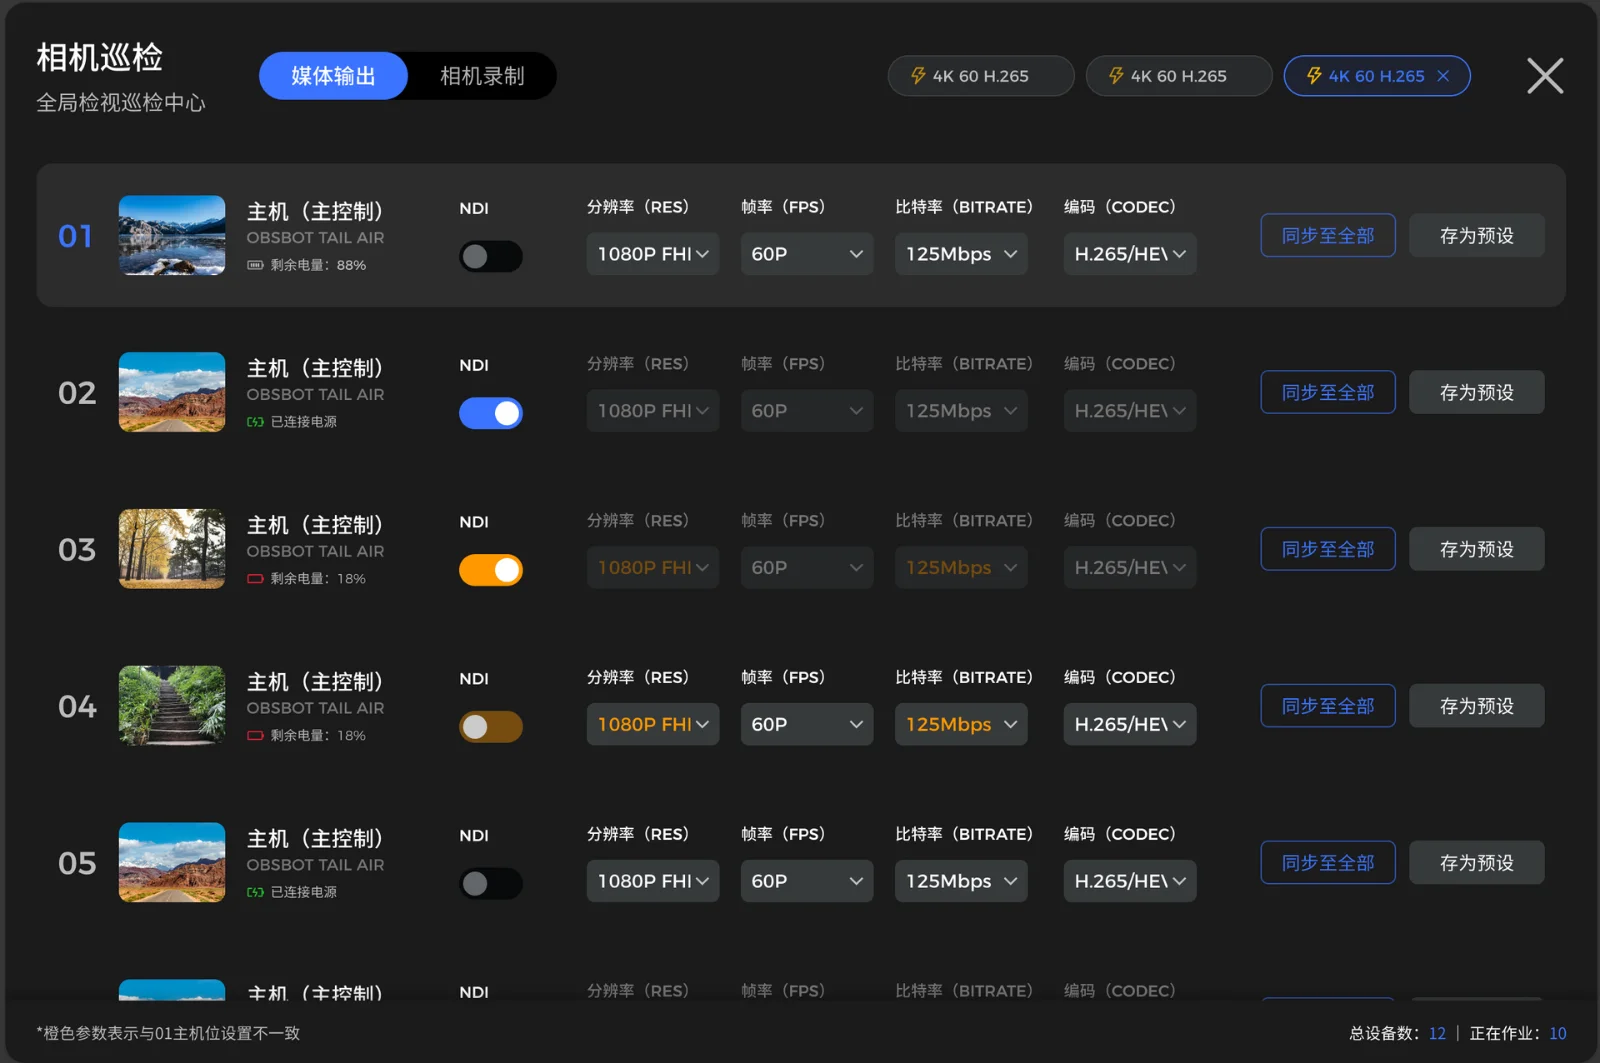Turn off orange NDI switch on camera 03
Image resolution: width=1600 pixels, height=1063 pixels.
coord(490,570)
